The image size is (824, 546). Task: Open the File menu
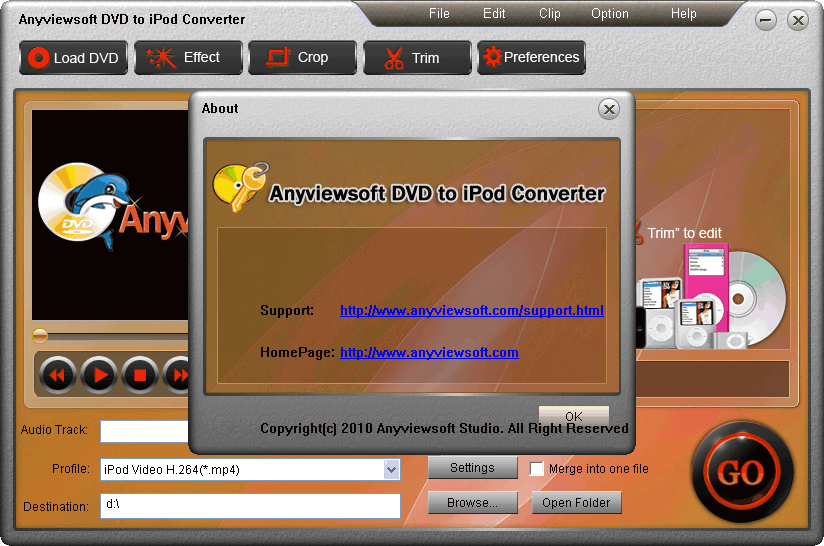[439, 14]
